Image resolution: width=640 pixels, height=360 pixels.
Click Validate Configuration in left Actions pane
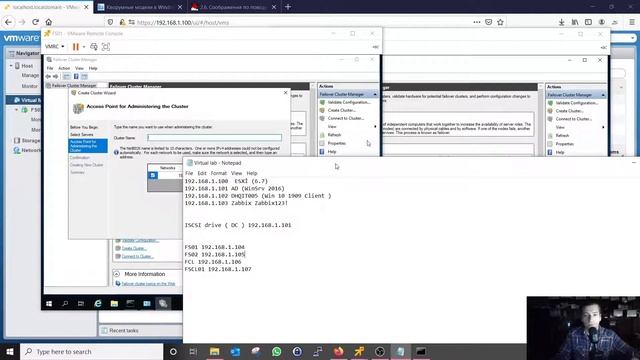(349, 102)
